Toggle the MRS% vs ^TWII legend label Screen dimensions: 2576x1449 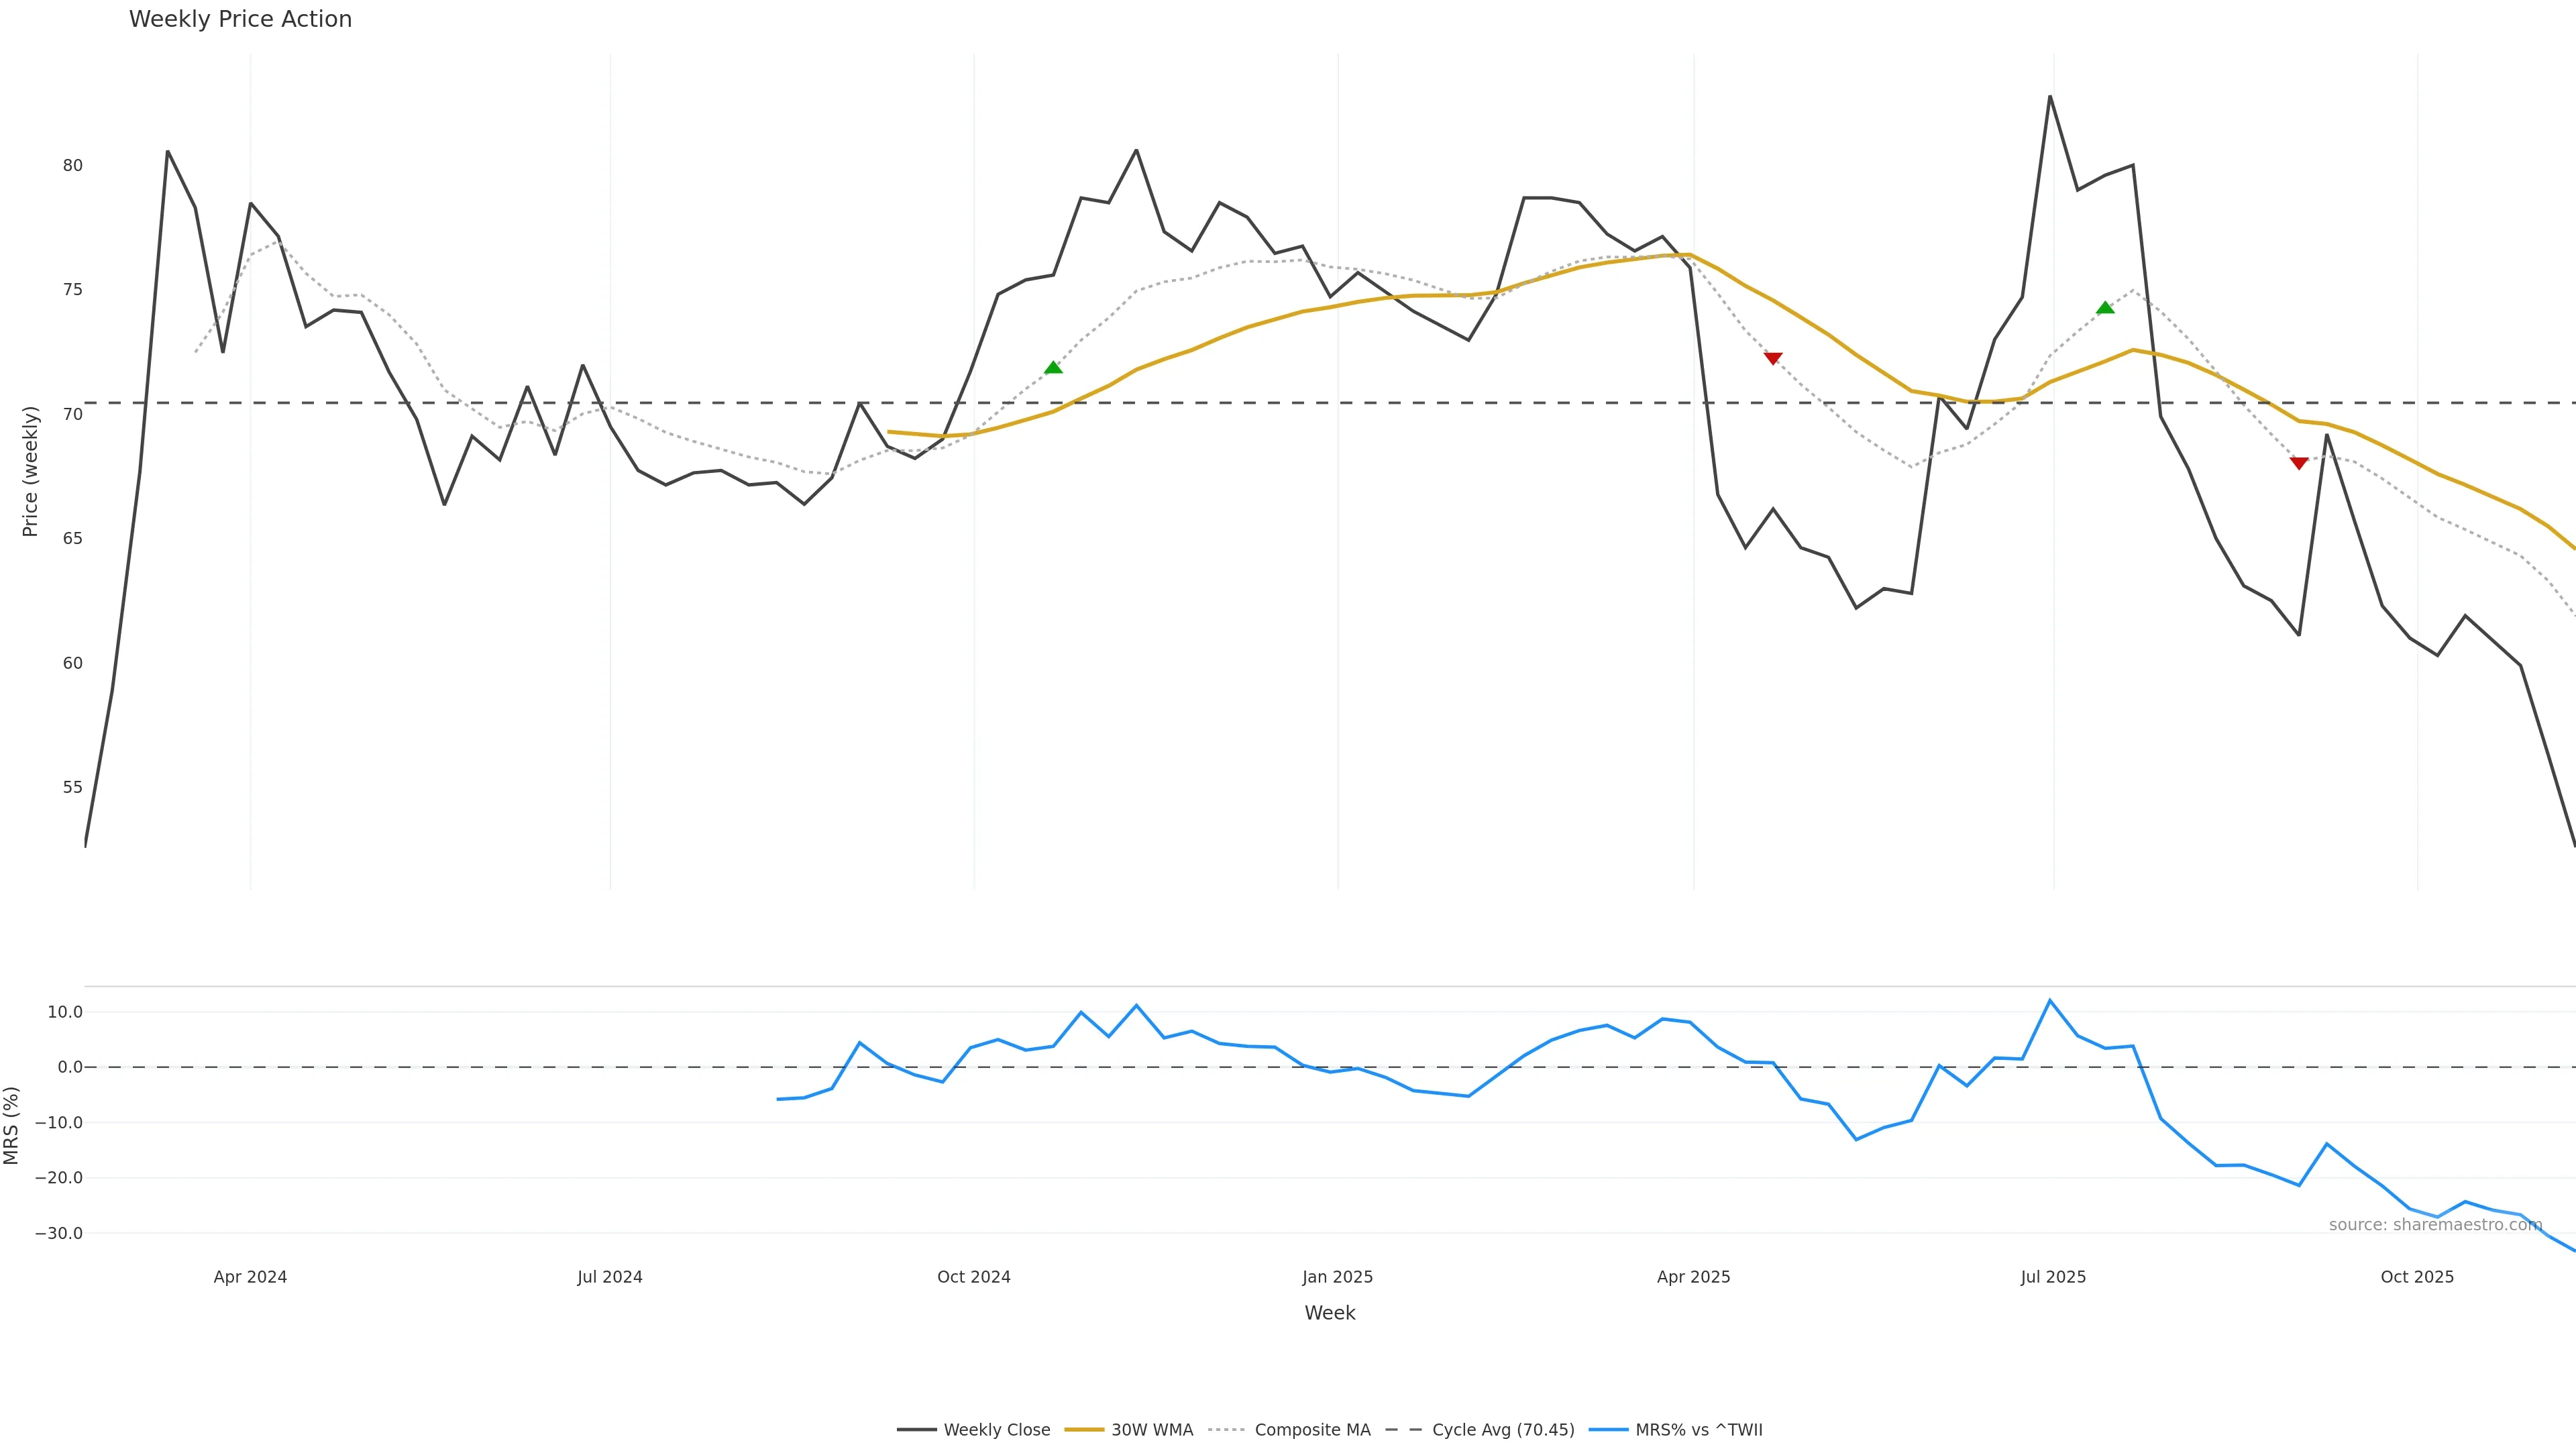coord(1699,1430)
